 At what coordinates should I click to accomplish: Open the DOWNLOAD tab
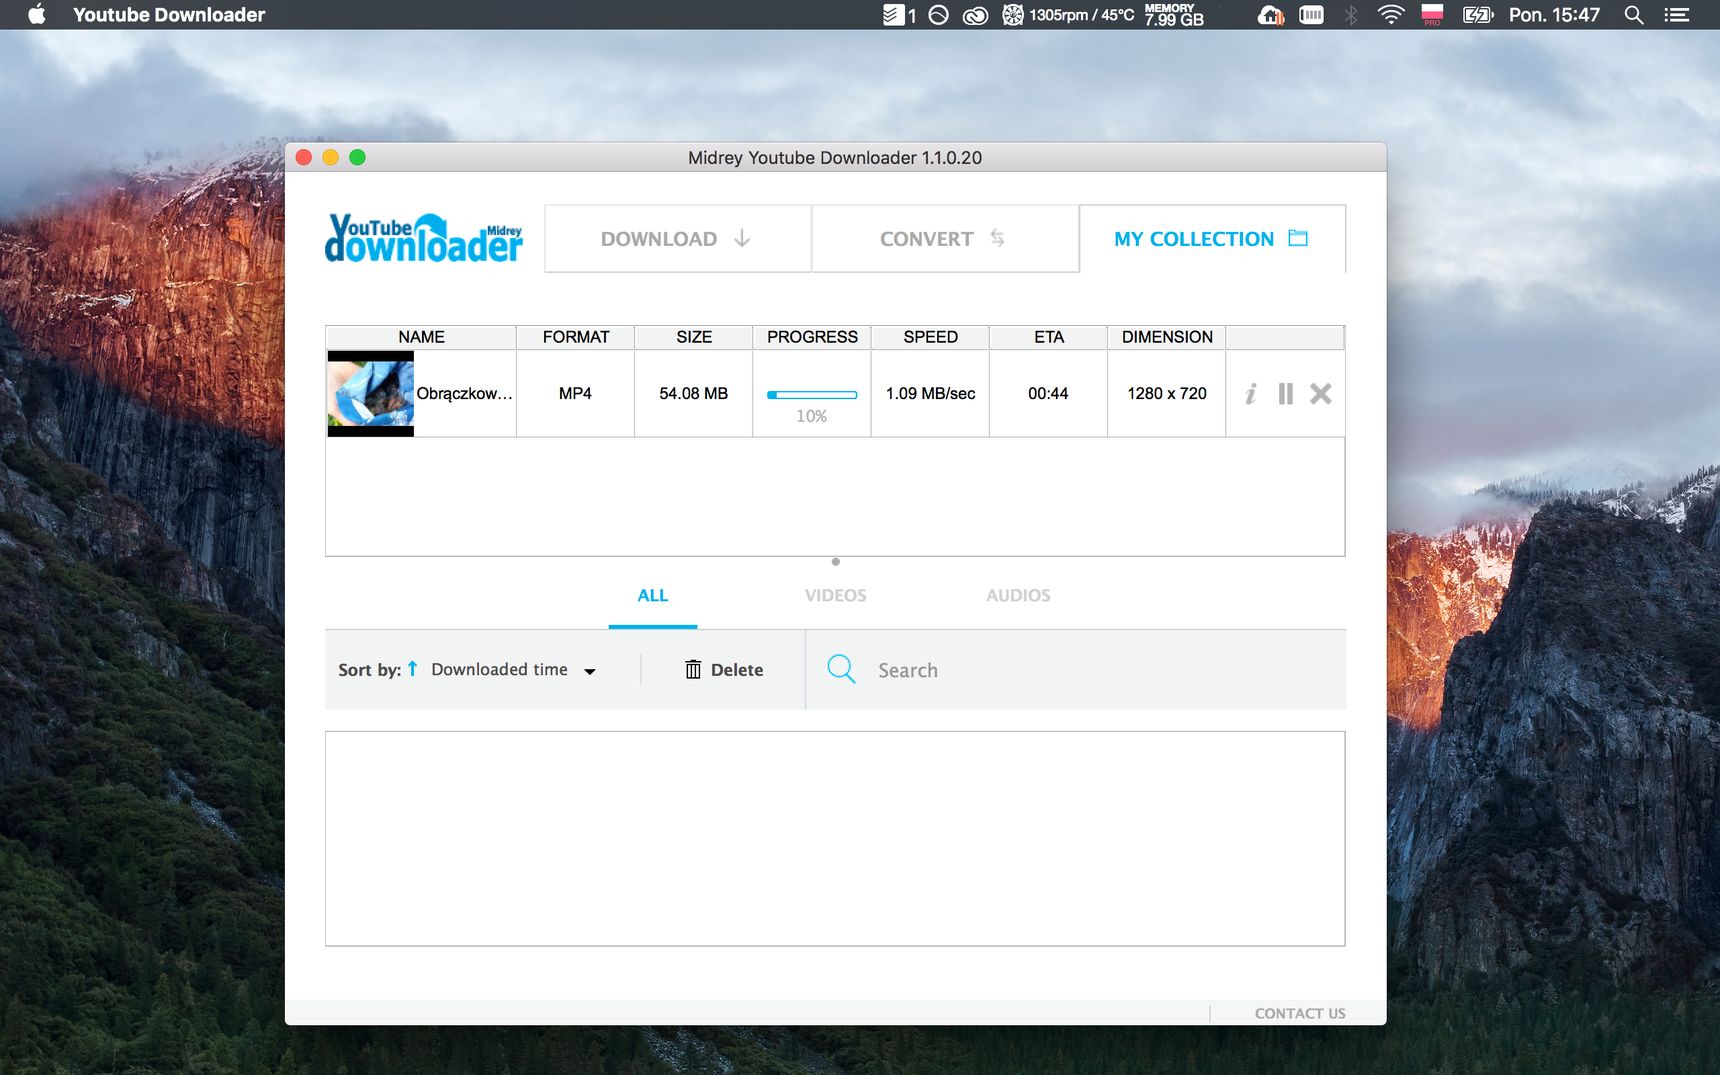677,238
